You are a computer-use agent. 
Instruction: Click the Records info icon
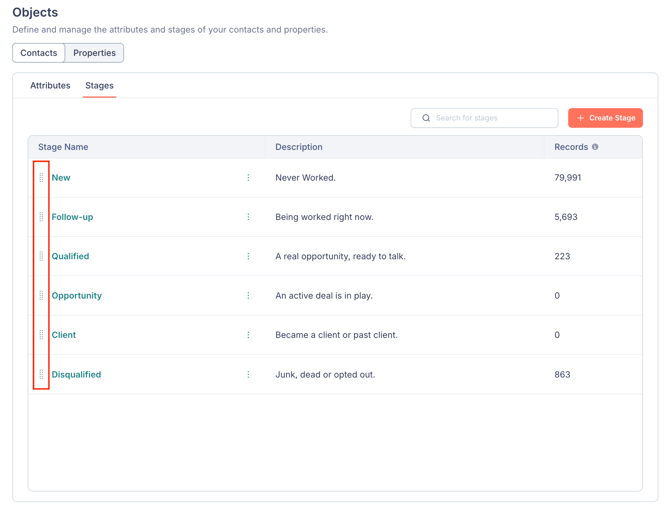pos(595,147)
